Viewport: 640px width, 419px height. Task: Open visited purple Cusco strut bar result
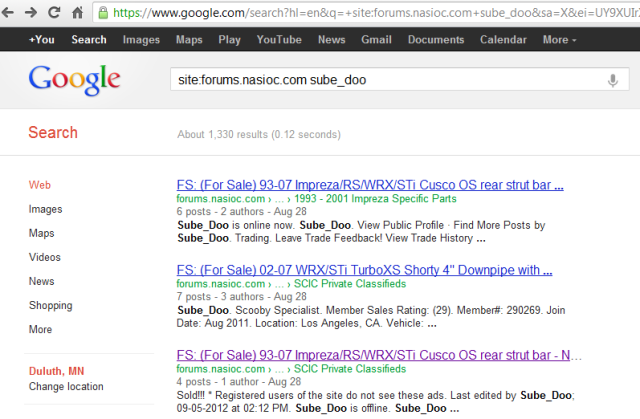click(x=373, y=355)
